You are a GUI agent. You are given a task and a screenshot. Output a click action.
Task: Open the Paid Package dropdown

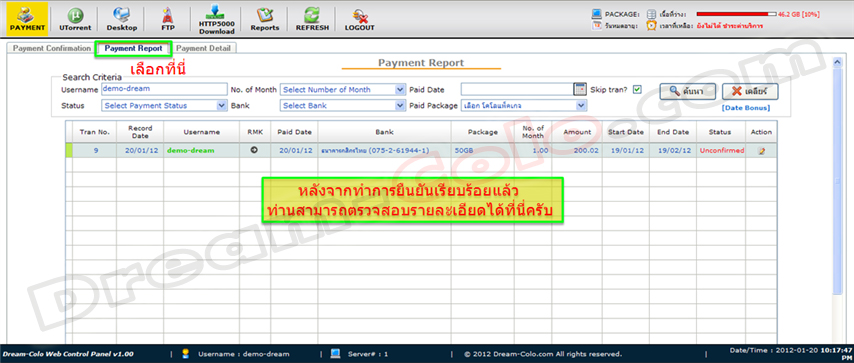[524, 105]
